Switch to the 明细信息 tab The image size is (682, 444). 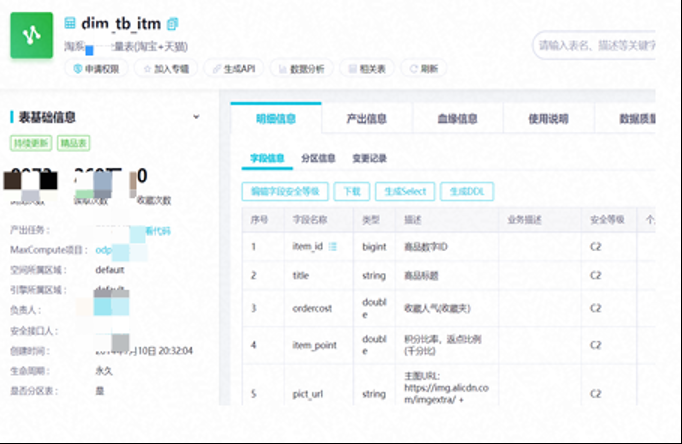click(276, 118)
